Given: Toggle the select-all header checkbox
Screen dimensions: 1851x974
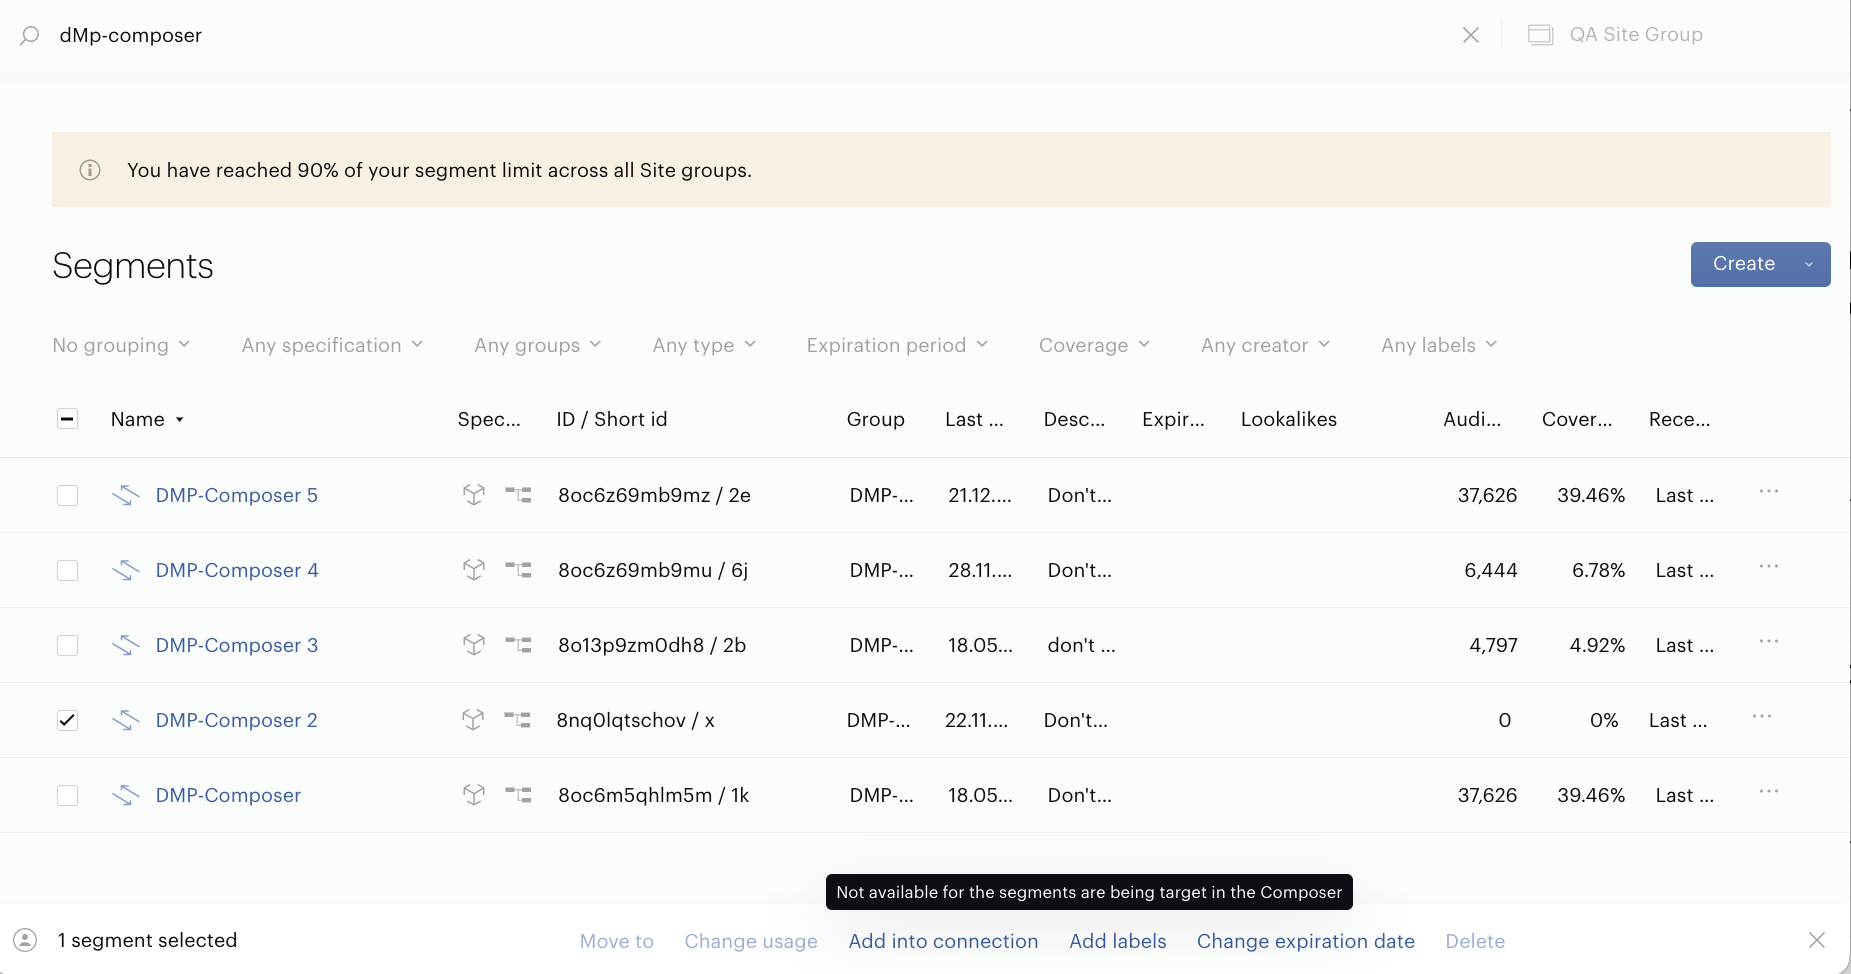Looking at the screenshot, I should 67,419.
